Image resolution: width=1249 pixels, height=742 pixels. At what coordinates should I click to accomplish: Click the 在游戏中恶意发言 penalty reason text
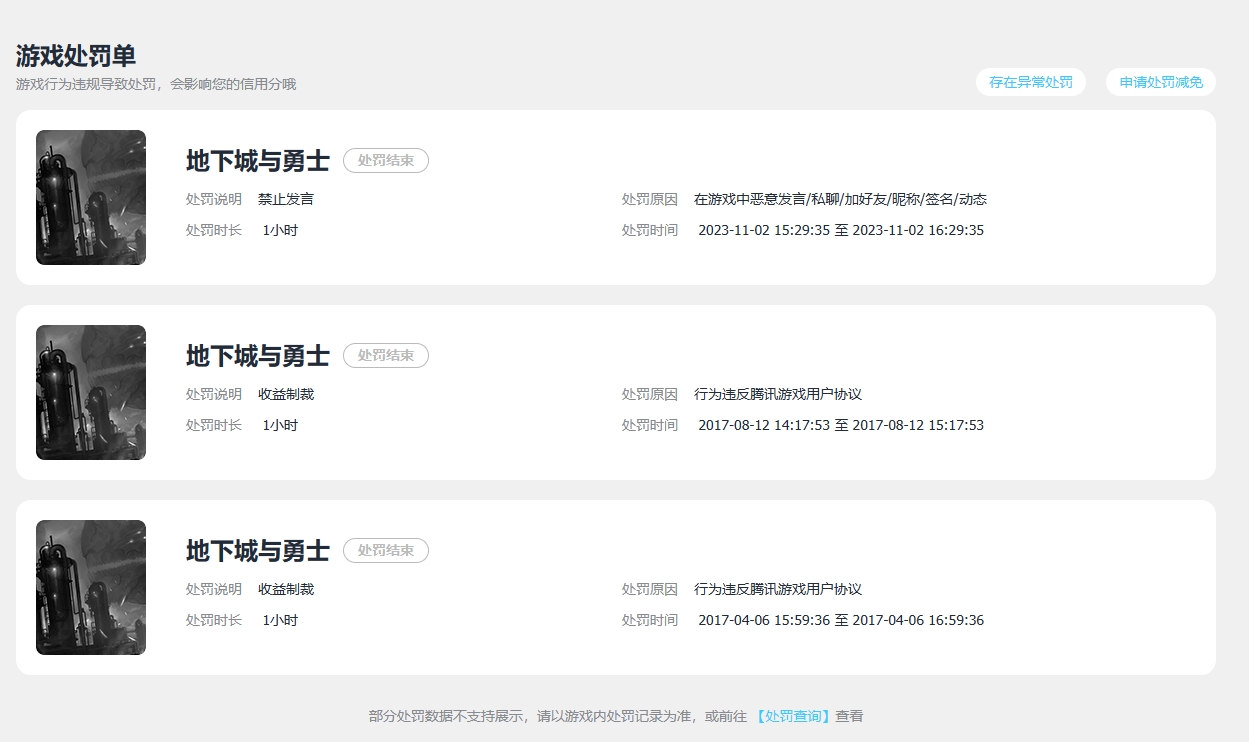tap(840, 199)
